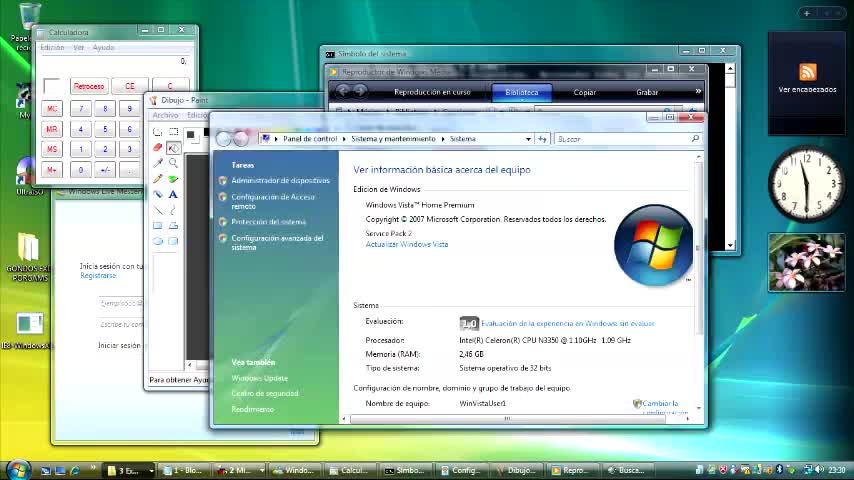Click Actualizar Windows Vista link
854x480 pixels.
point(407,244)
